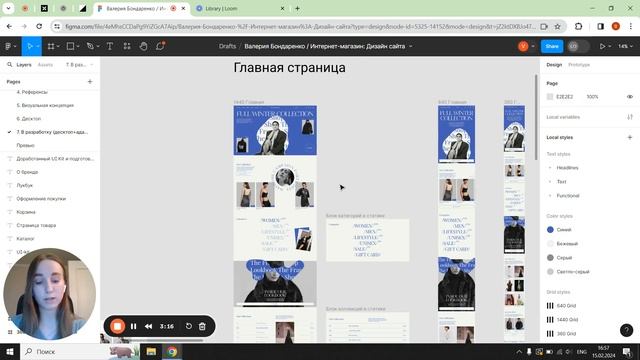Viewport: 640px width, 360px height.
Task: Open Drafts breadcrumb link
Action: 227,47
